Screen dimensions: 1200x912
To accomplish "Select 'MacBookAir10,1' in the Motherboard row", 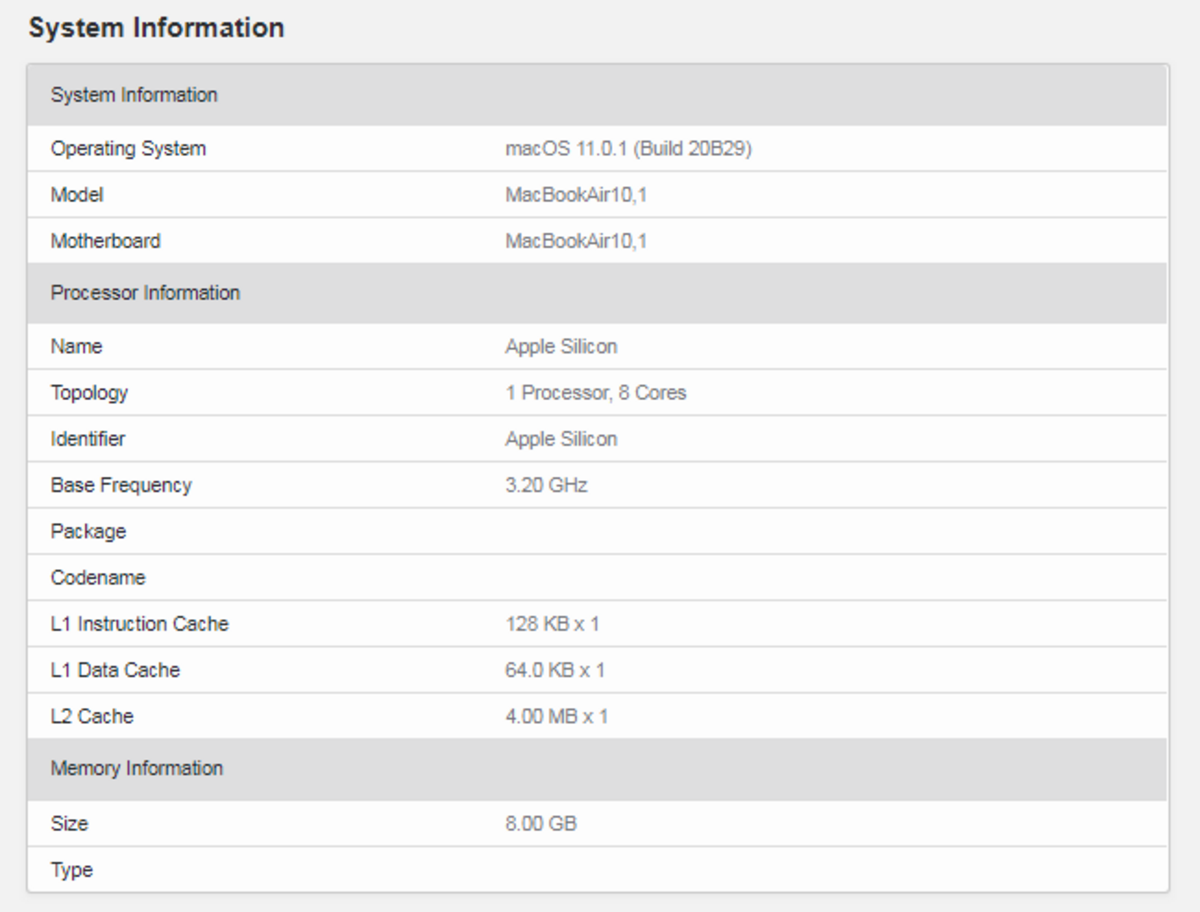I will pos(576,241).
